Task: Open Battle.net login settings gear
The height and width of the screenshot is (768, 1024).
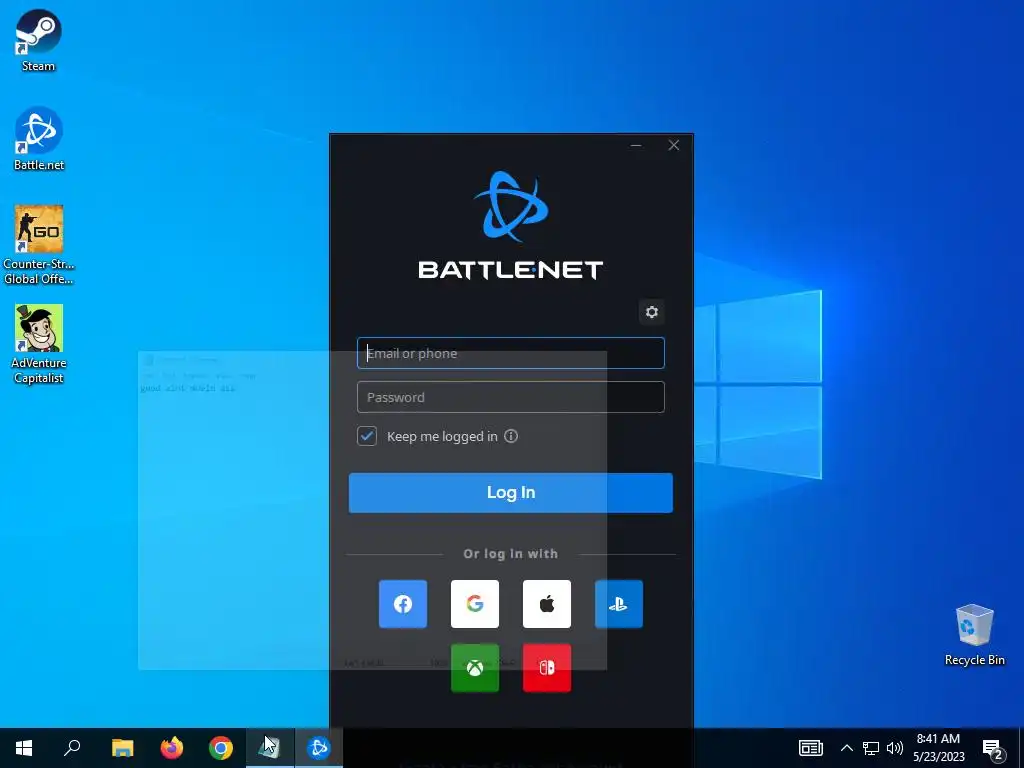Action: (652, 312)
